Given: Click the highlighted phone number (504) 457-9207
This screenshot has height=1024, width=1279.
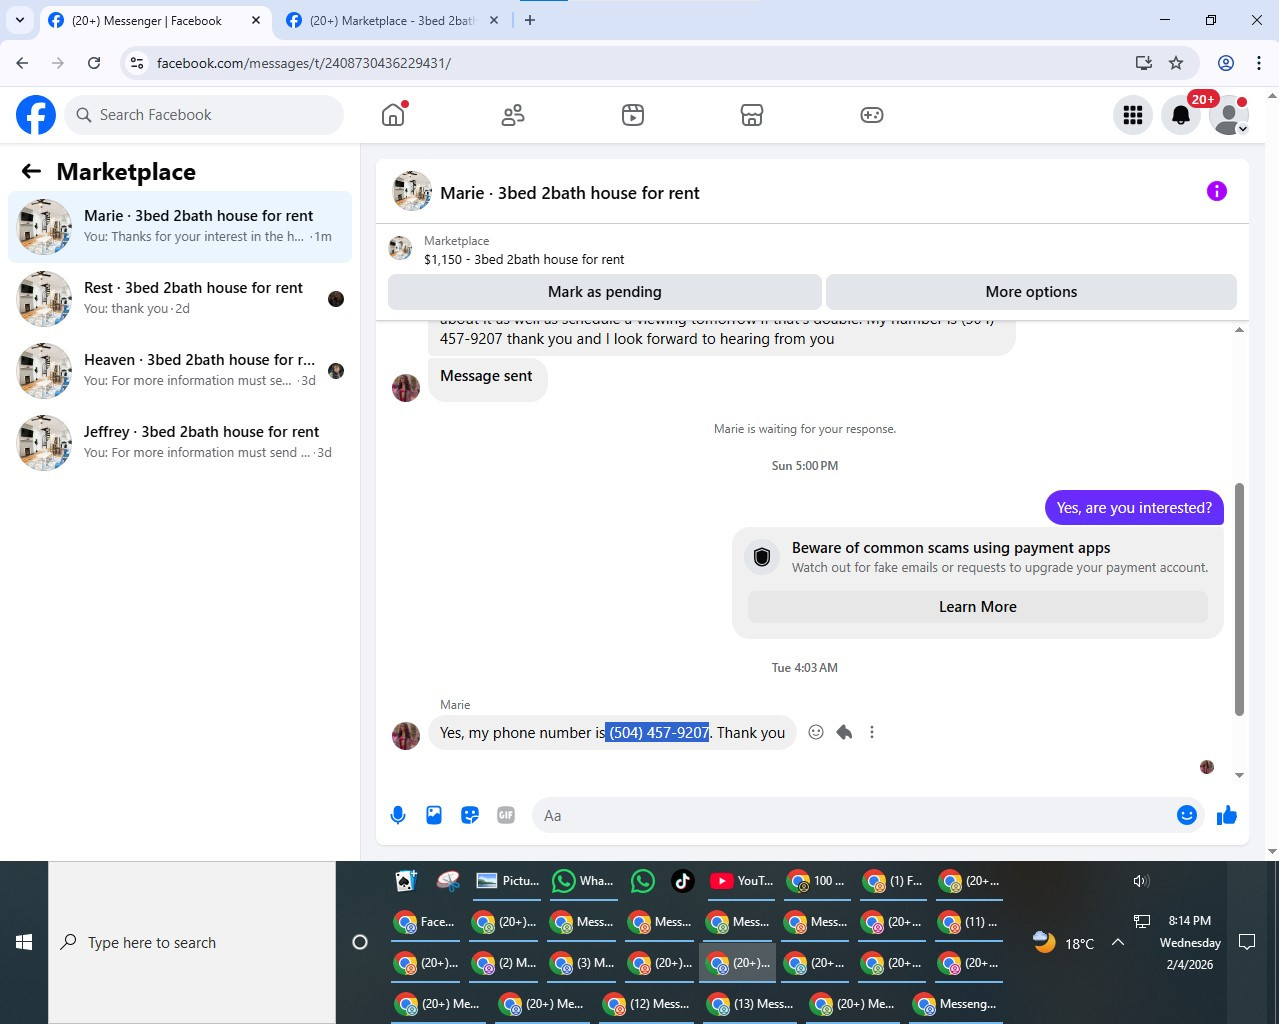Looking at the screenshot, I should click(658, 733).
